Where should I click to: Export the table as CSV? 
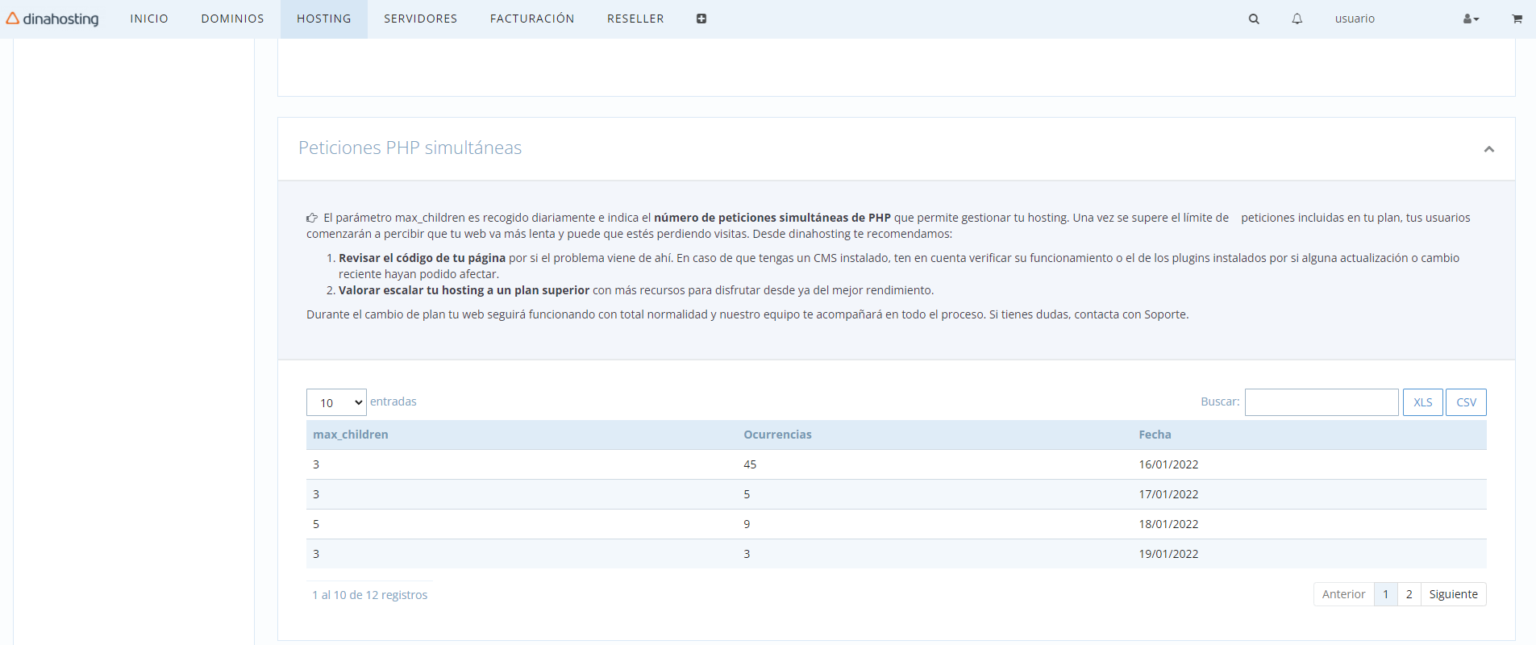[x=1466, y=402]
